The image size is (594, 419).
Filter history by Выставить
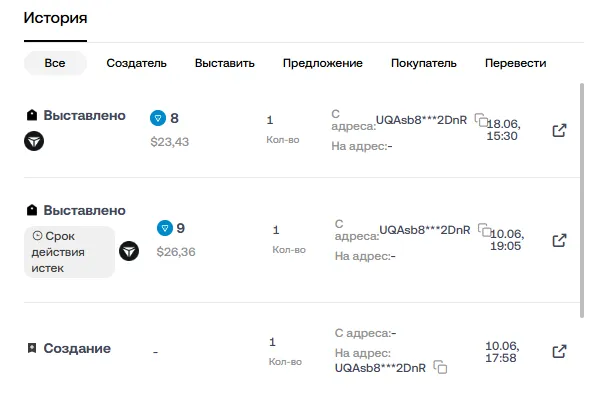tap(225, 63)
